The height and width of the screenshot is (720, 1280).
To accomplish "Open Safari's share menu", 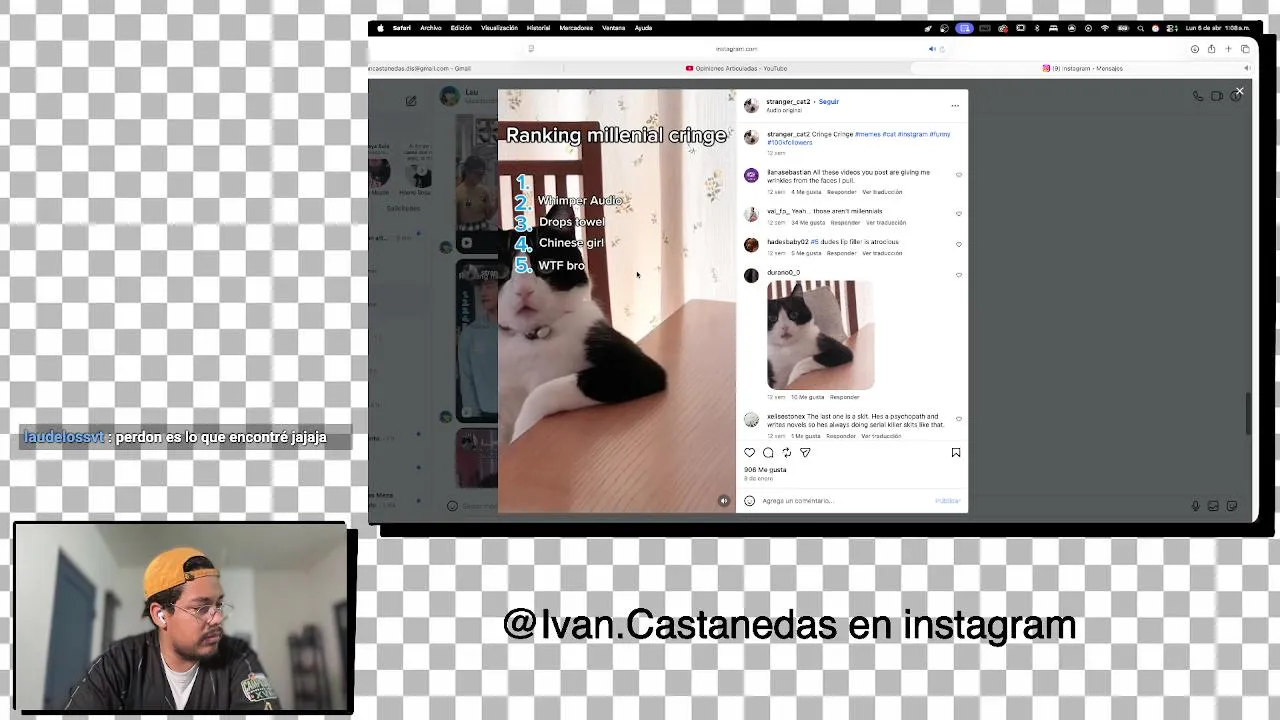I will tap(1211, 49).
